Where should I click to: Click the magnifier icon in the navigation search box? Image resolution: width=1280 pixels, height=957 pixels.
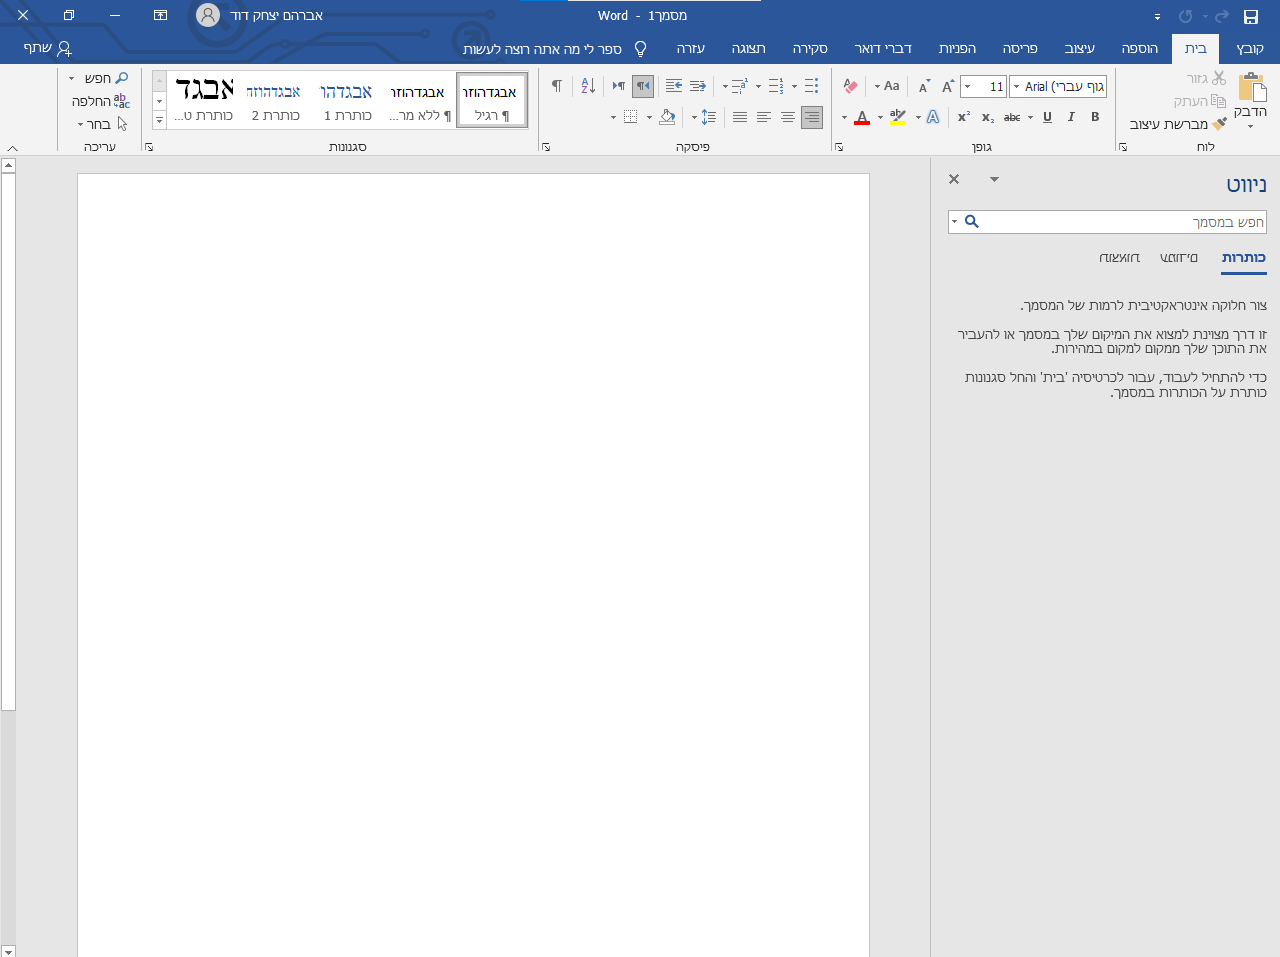[971, 222]
